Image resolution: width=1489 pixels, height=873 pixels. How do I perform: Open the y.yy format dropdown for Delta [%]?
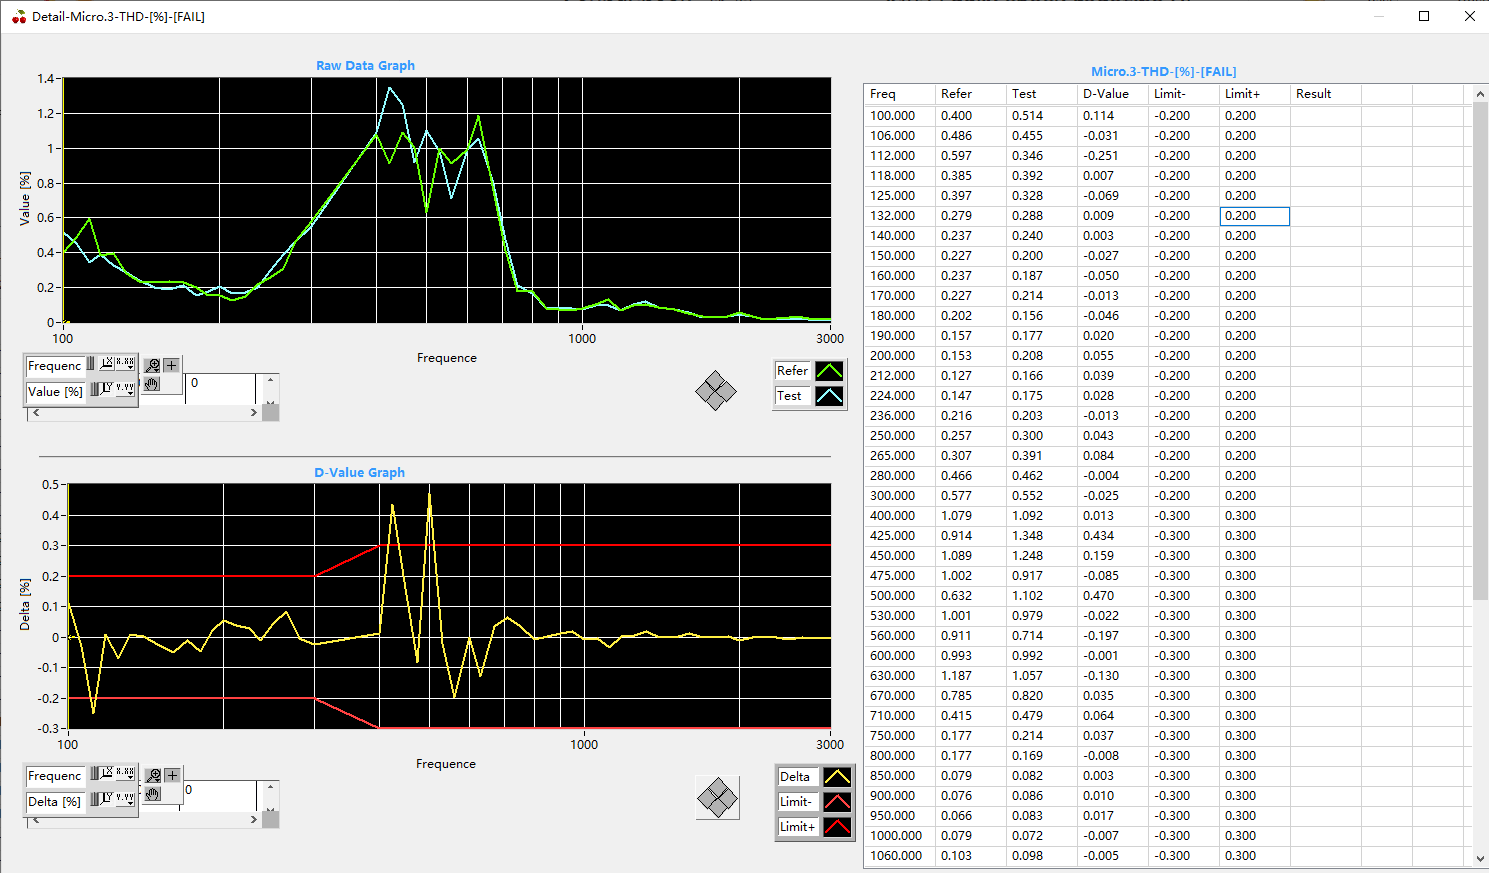125,799
